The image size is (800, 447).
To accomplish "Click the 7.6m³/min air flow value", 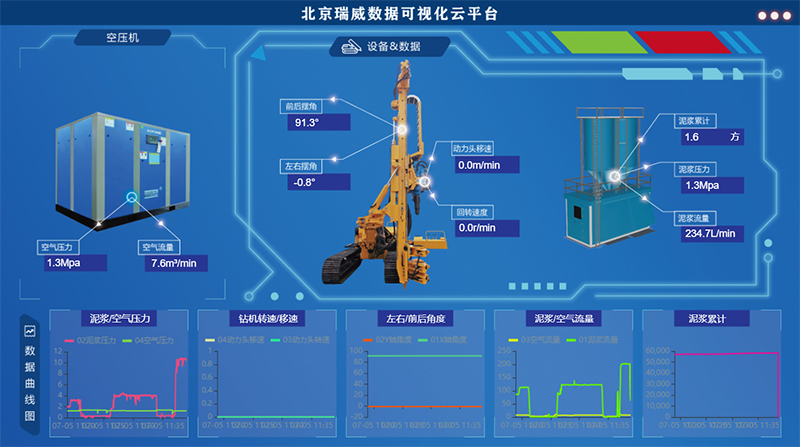I will point(176,263).
